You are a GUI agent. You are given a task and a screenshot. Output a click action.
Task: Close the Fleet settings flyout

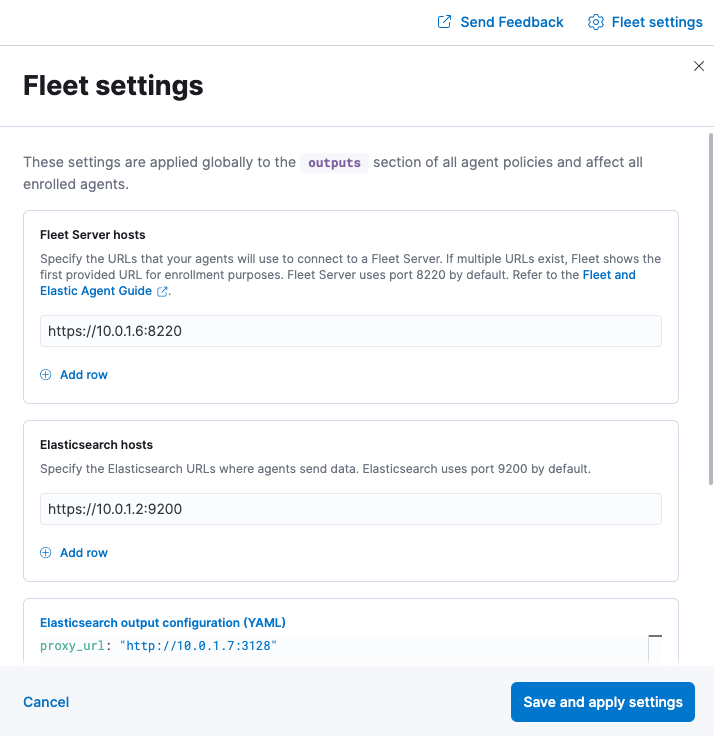(x=699, y=66)
